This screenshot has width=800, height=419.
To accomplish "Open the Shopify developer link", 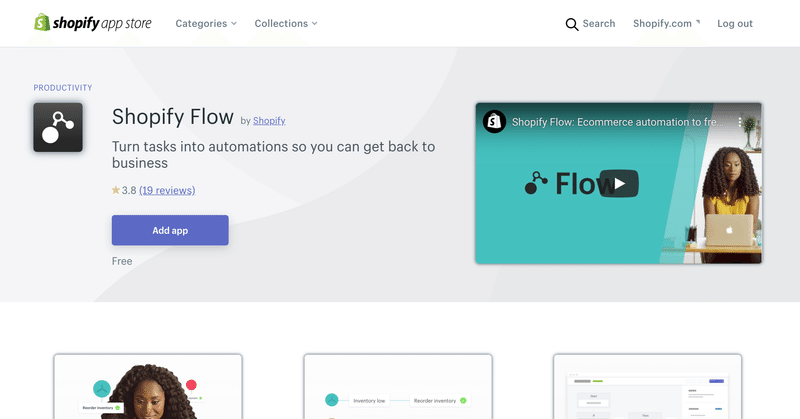I will 269,120.
